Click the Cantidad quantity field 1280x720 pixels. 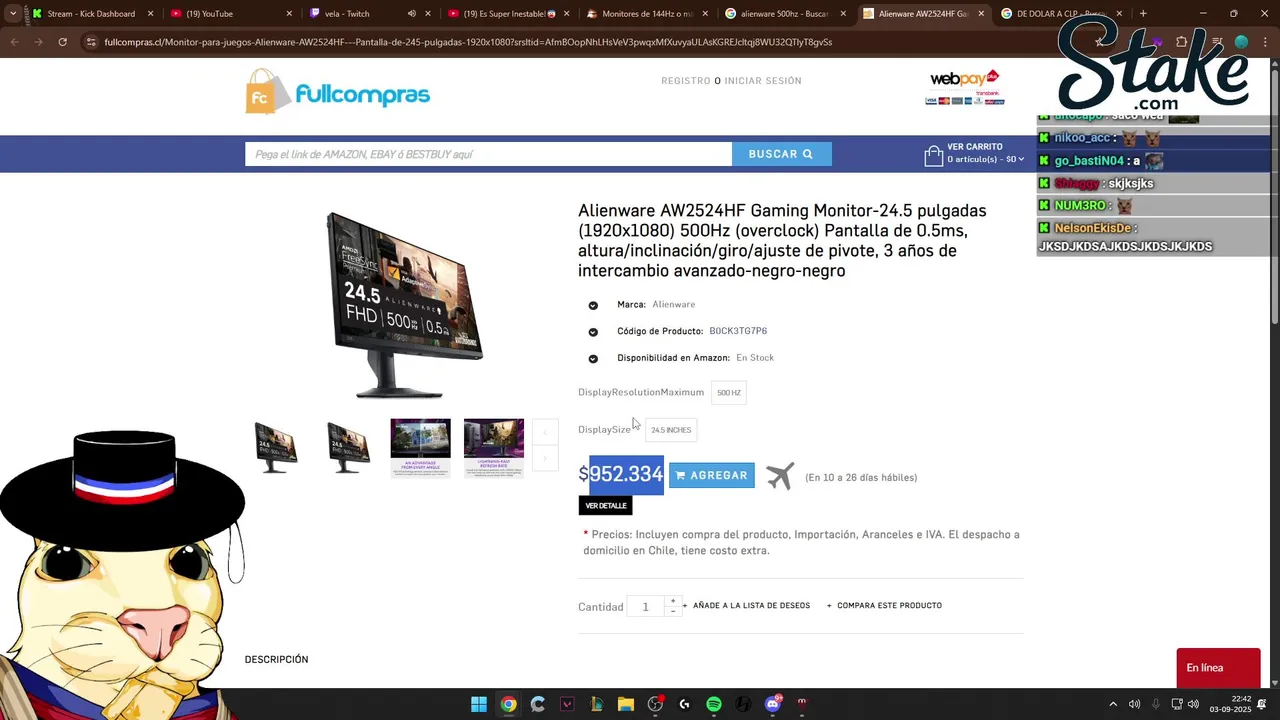(645, 606)
